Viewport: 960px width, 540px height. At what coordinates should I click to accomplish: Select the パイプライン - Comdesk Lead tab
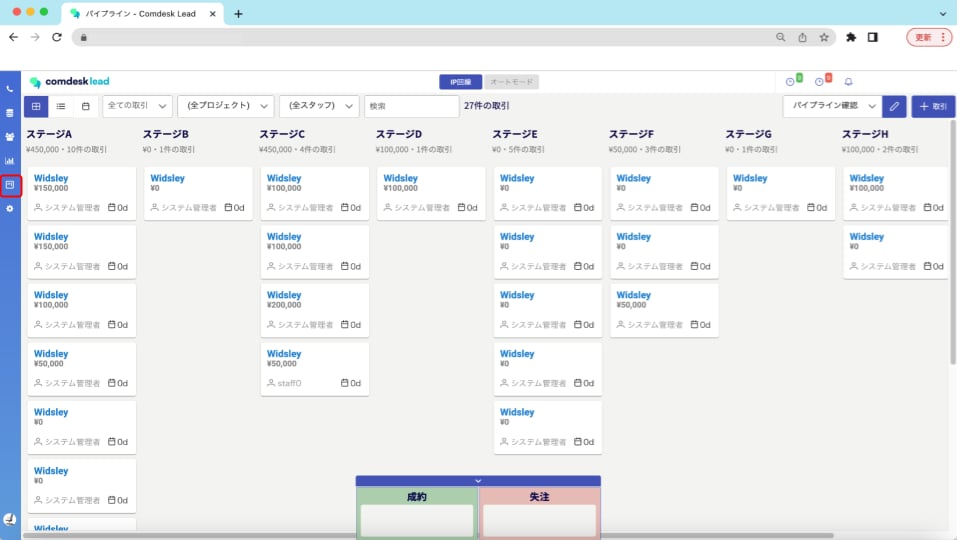[141, 13]
